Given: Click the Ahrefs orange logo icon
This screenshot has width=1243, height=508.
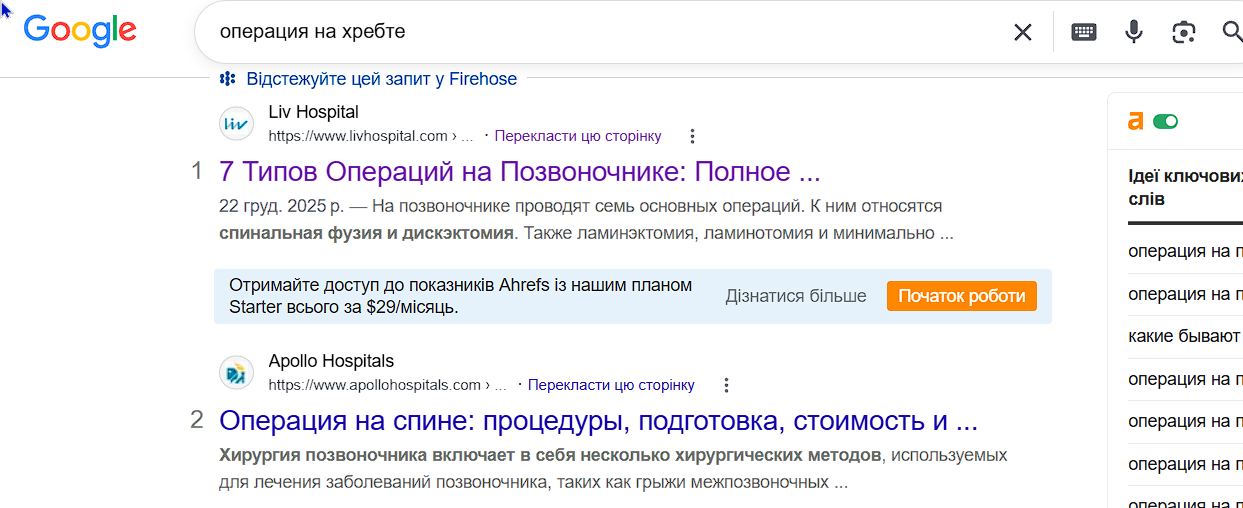Looking at the screenshot, I should pyautogui.click(x=1135, y=121).
